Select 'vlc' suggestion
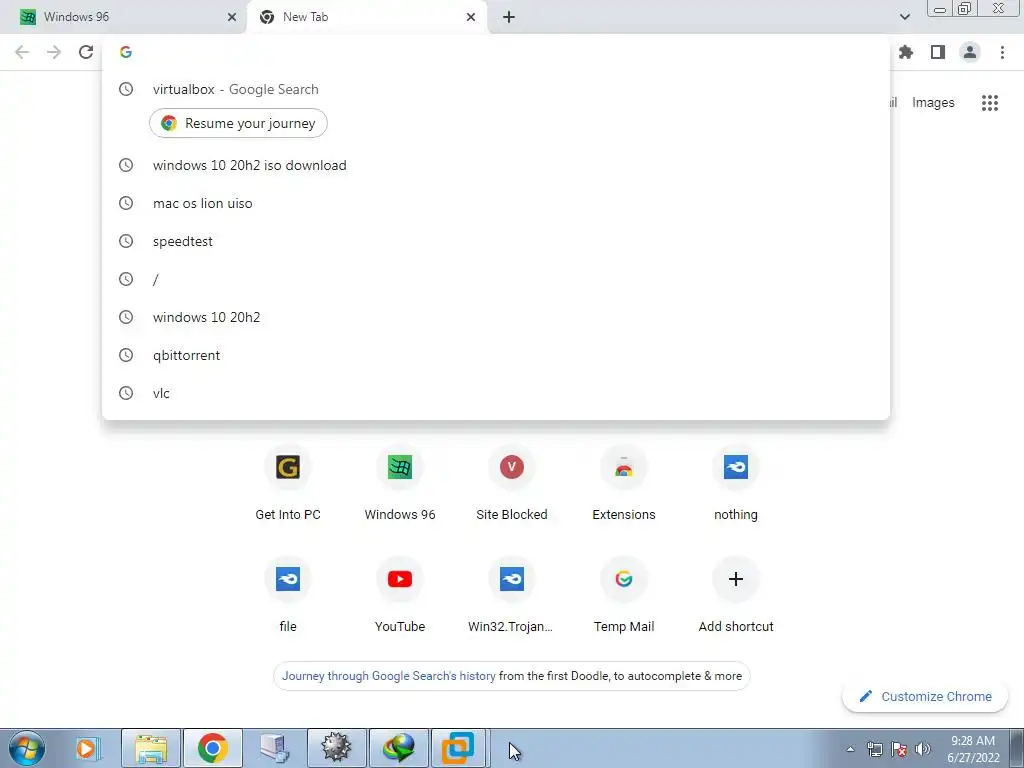The width and height of the screenshot is (1024, 768). pos(496,393)
